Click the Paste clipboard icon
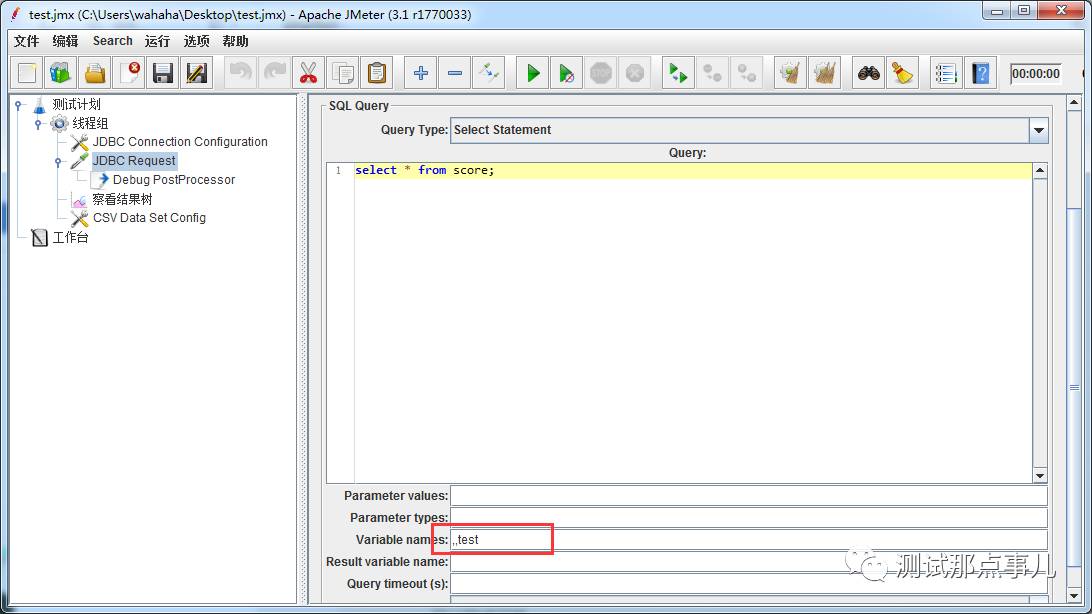1092x614 pixels. (377, 73)
